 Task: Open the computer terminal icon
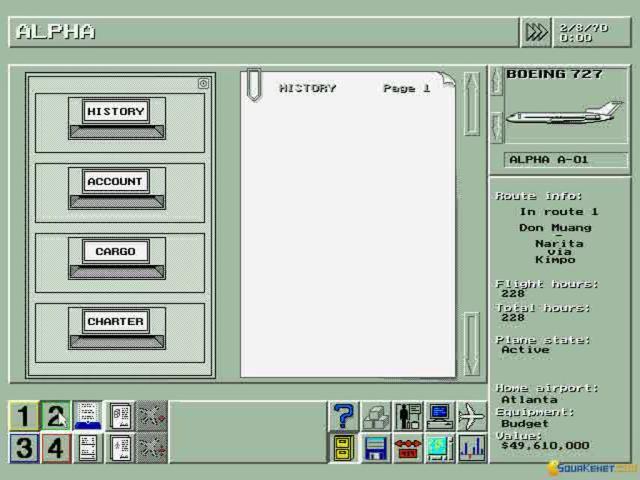tap(440, 416)
